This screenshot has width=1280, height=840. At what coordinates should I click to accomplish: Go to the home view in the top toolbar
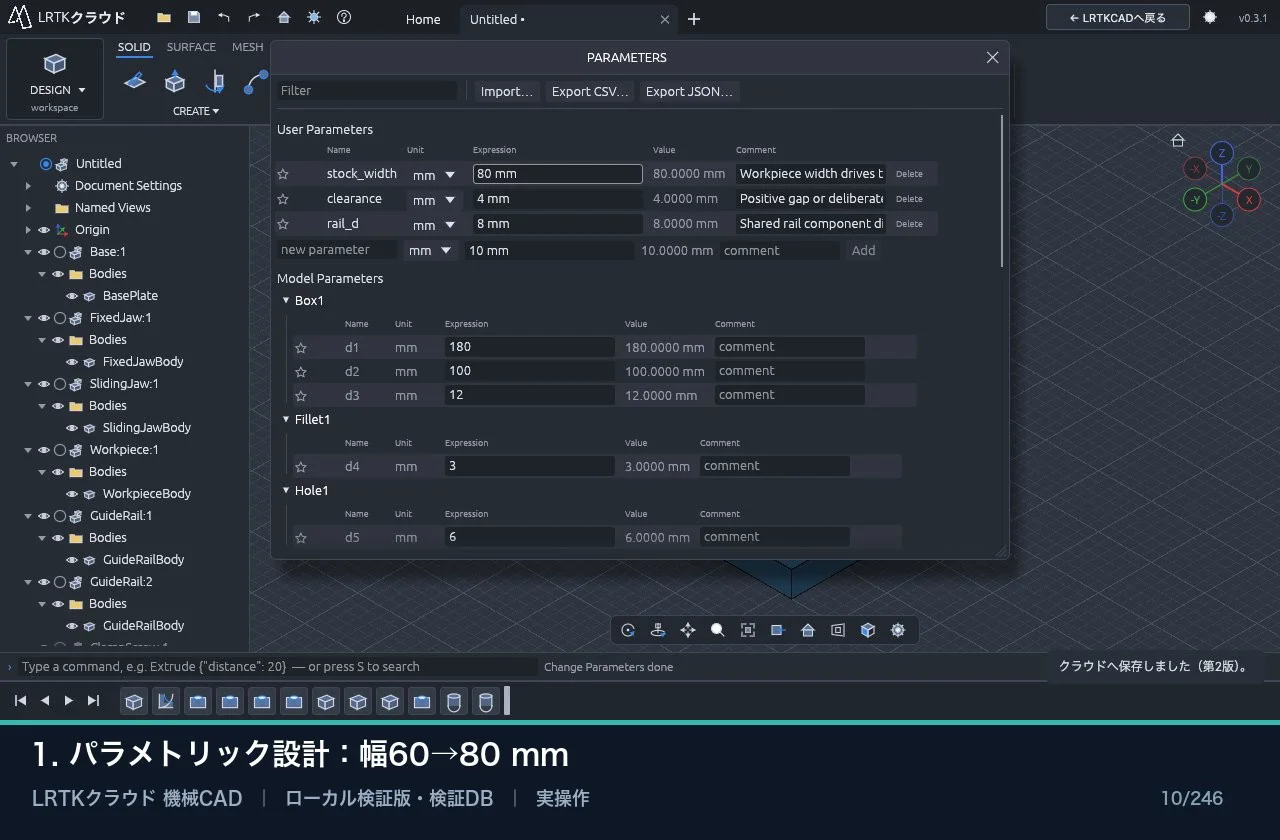point(284,18)
